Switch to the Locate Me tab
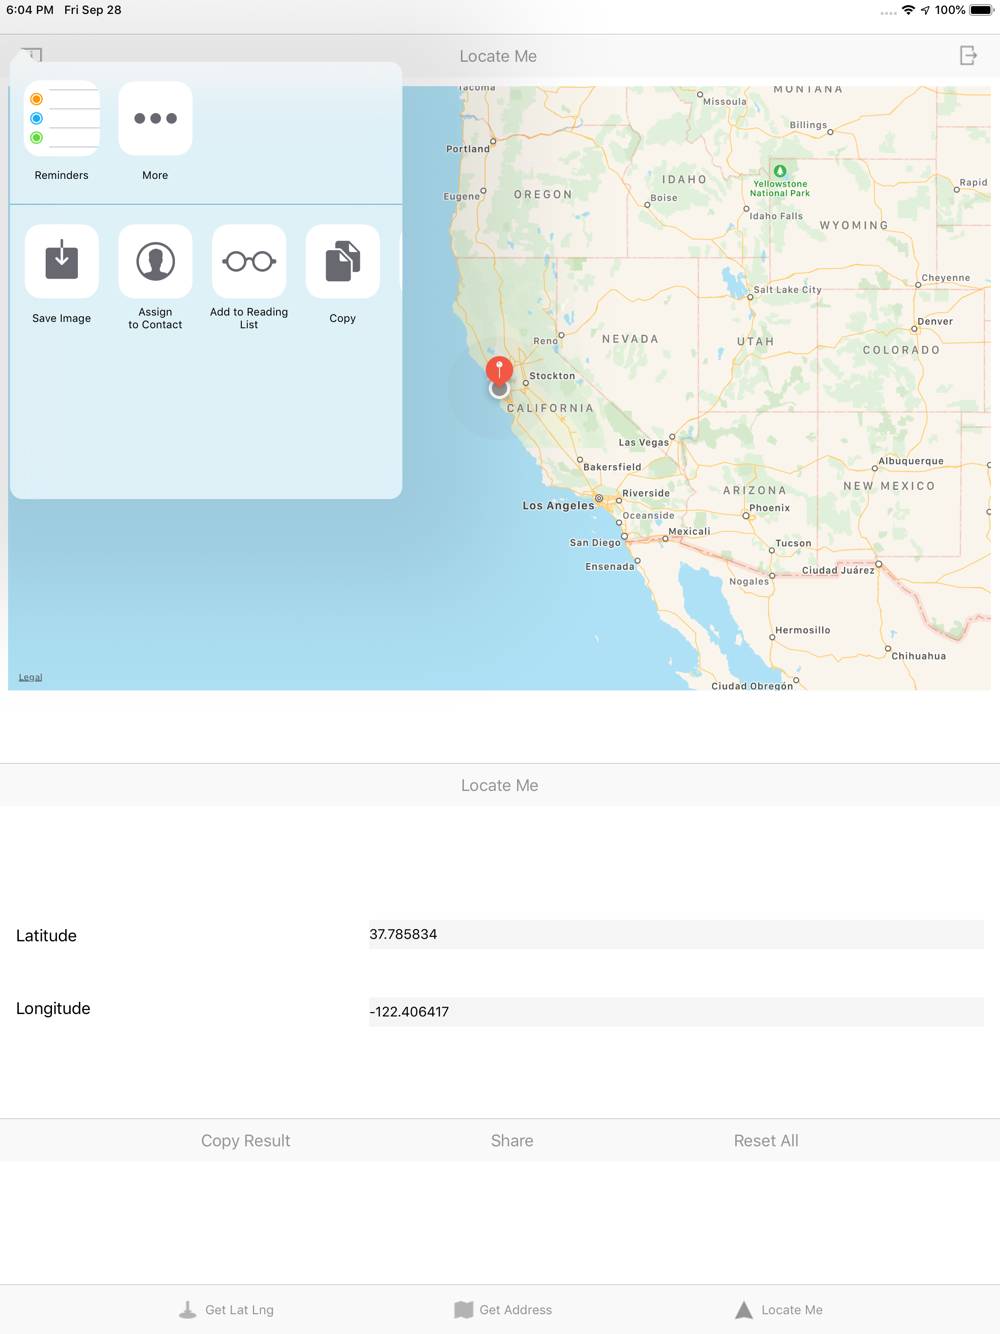1000x1334 pixels. click(779, 1310)
